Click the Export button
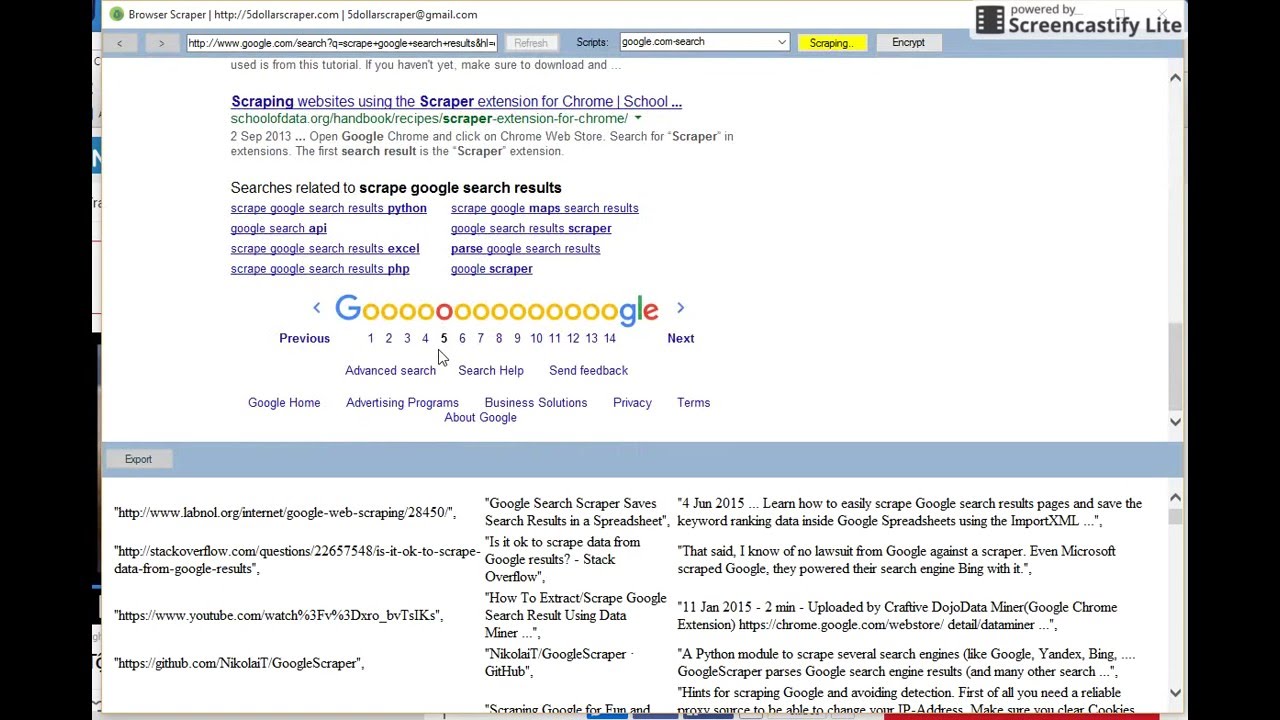1280x720 pixels. [138, 459]
